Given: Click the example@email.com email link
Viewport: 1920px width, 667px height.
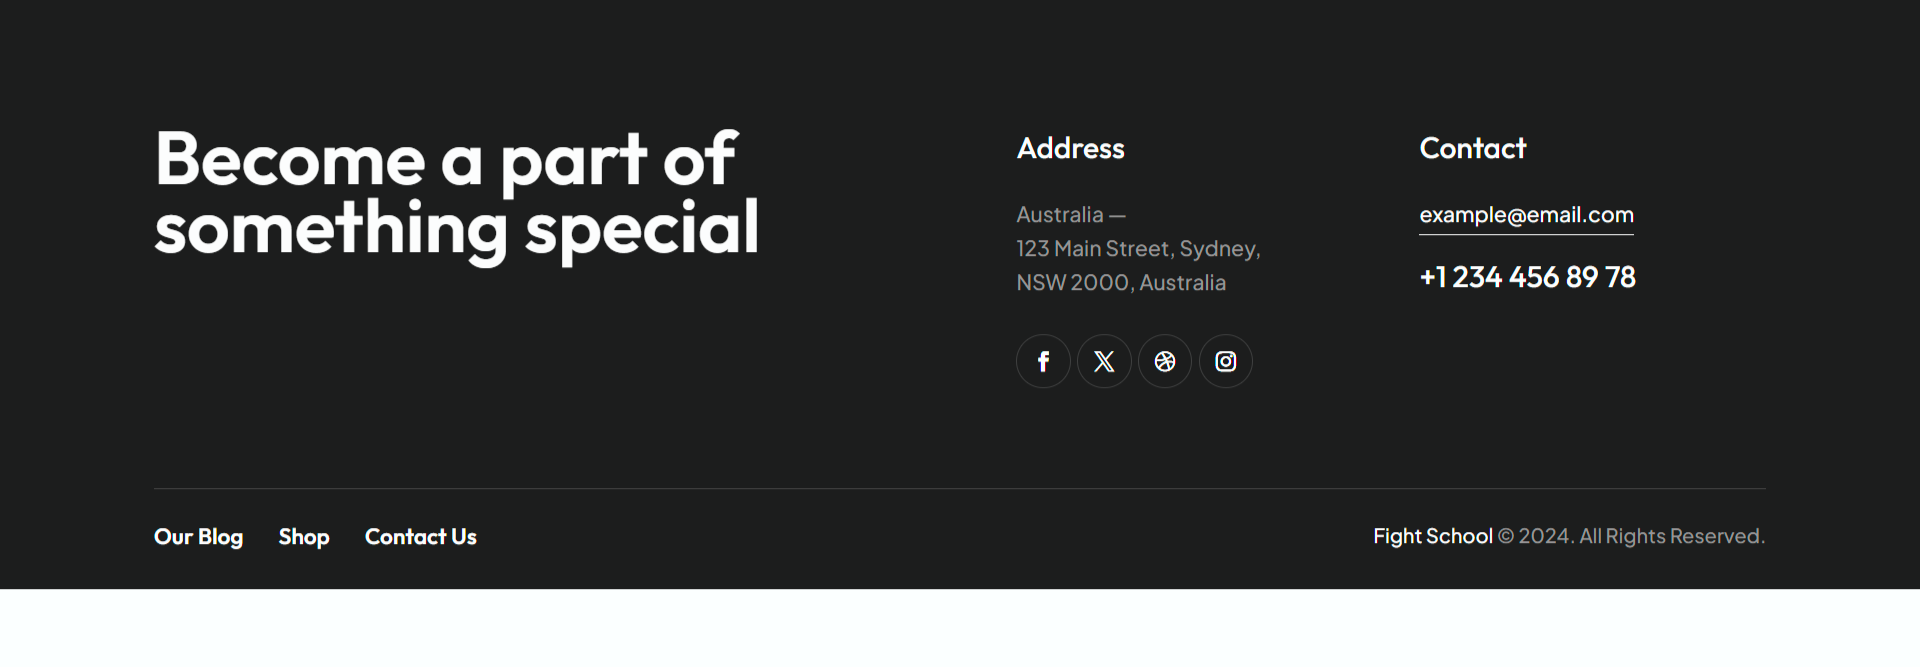Looking at the screenshot, I should (x=1526, y=215).
